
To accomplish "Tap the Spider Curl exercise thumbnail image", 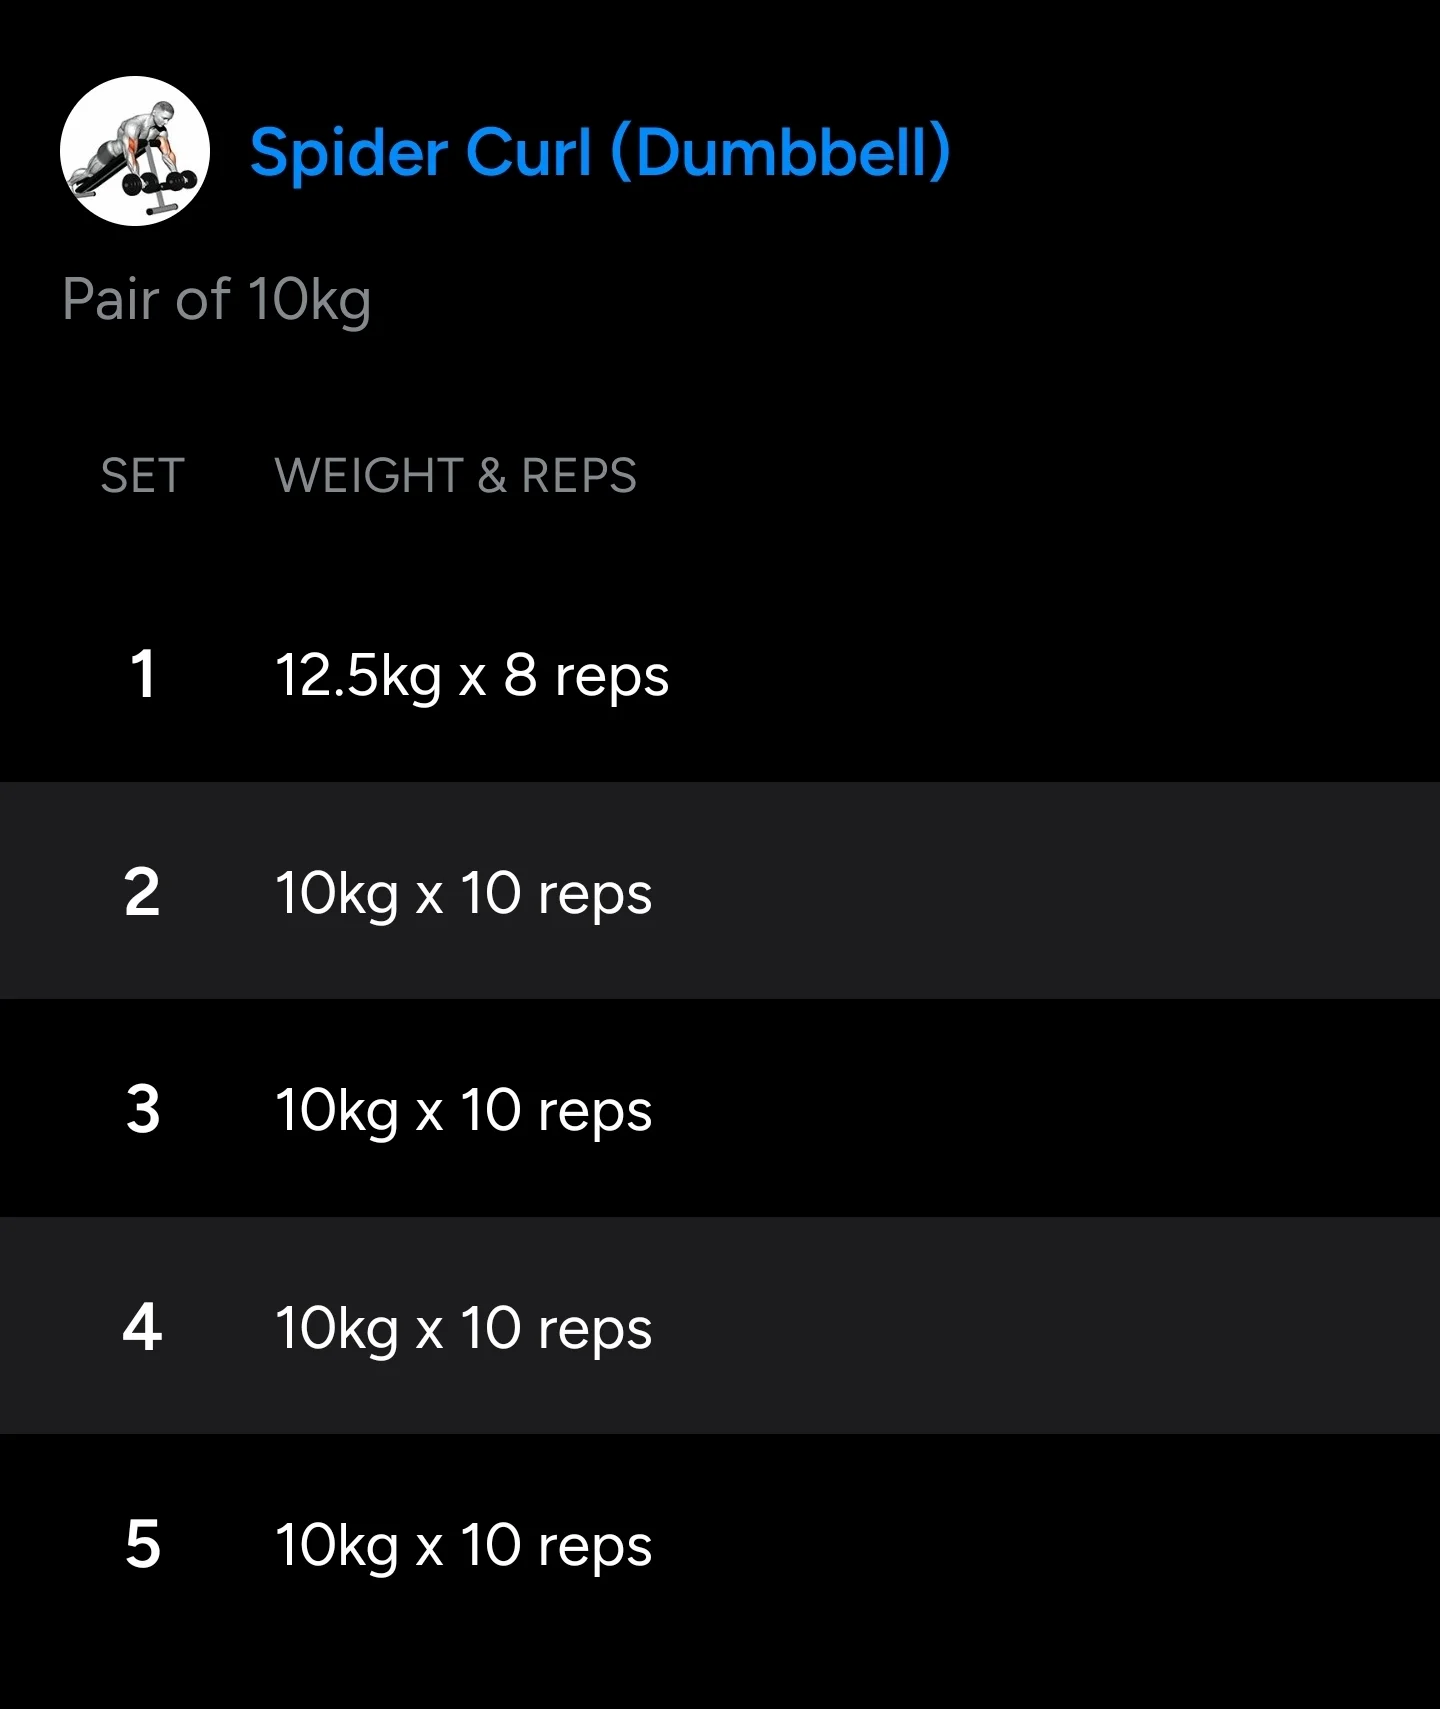I will (x=135, y=151).
